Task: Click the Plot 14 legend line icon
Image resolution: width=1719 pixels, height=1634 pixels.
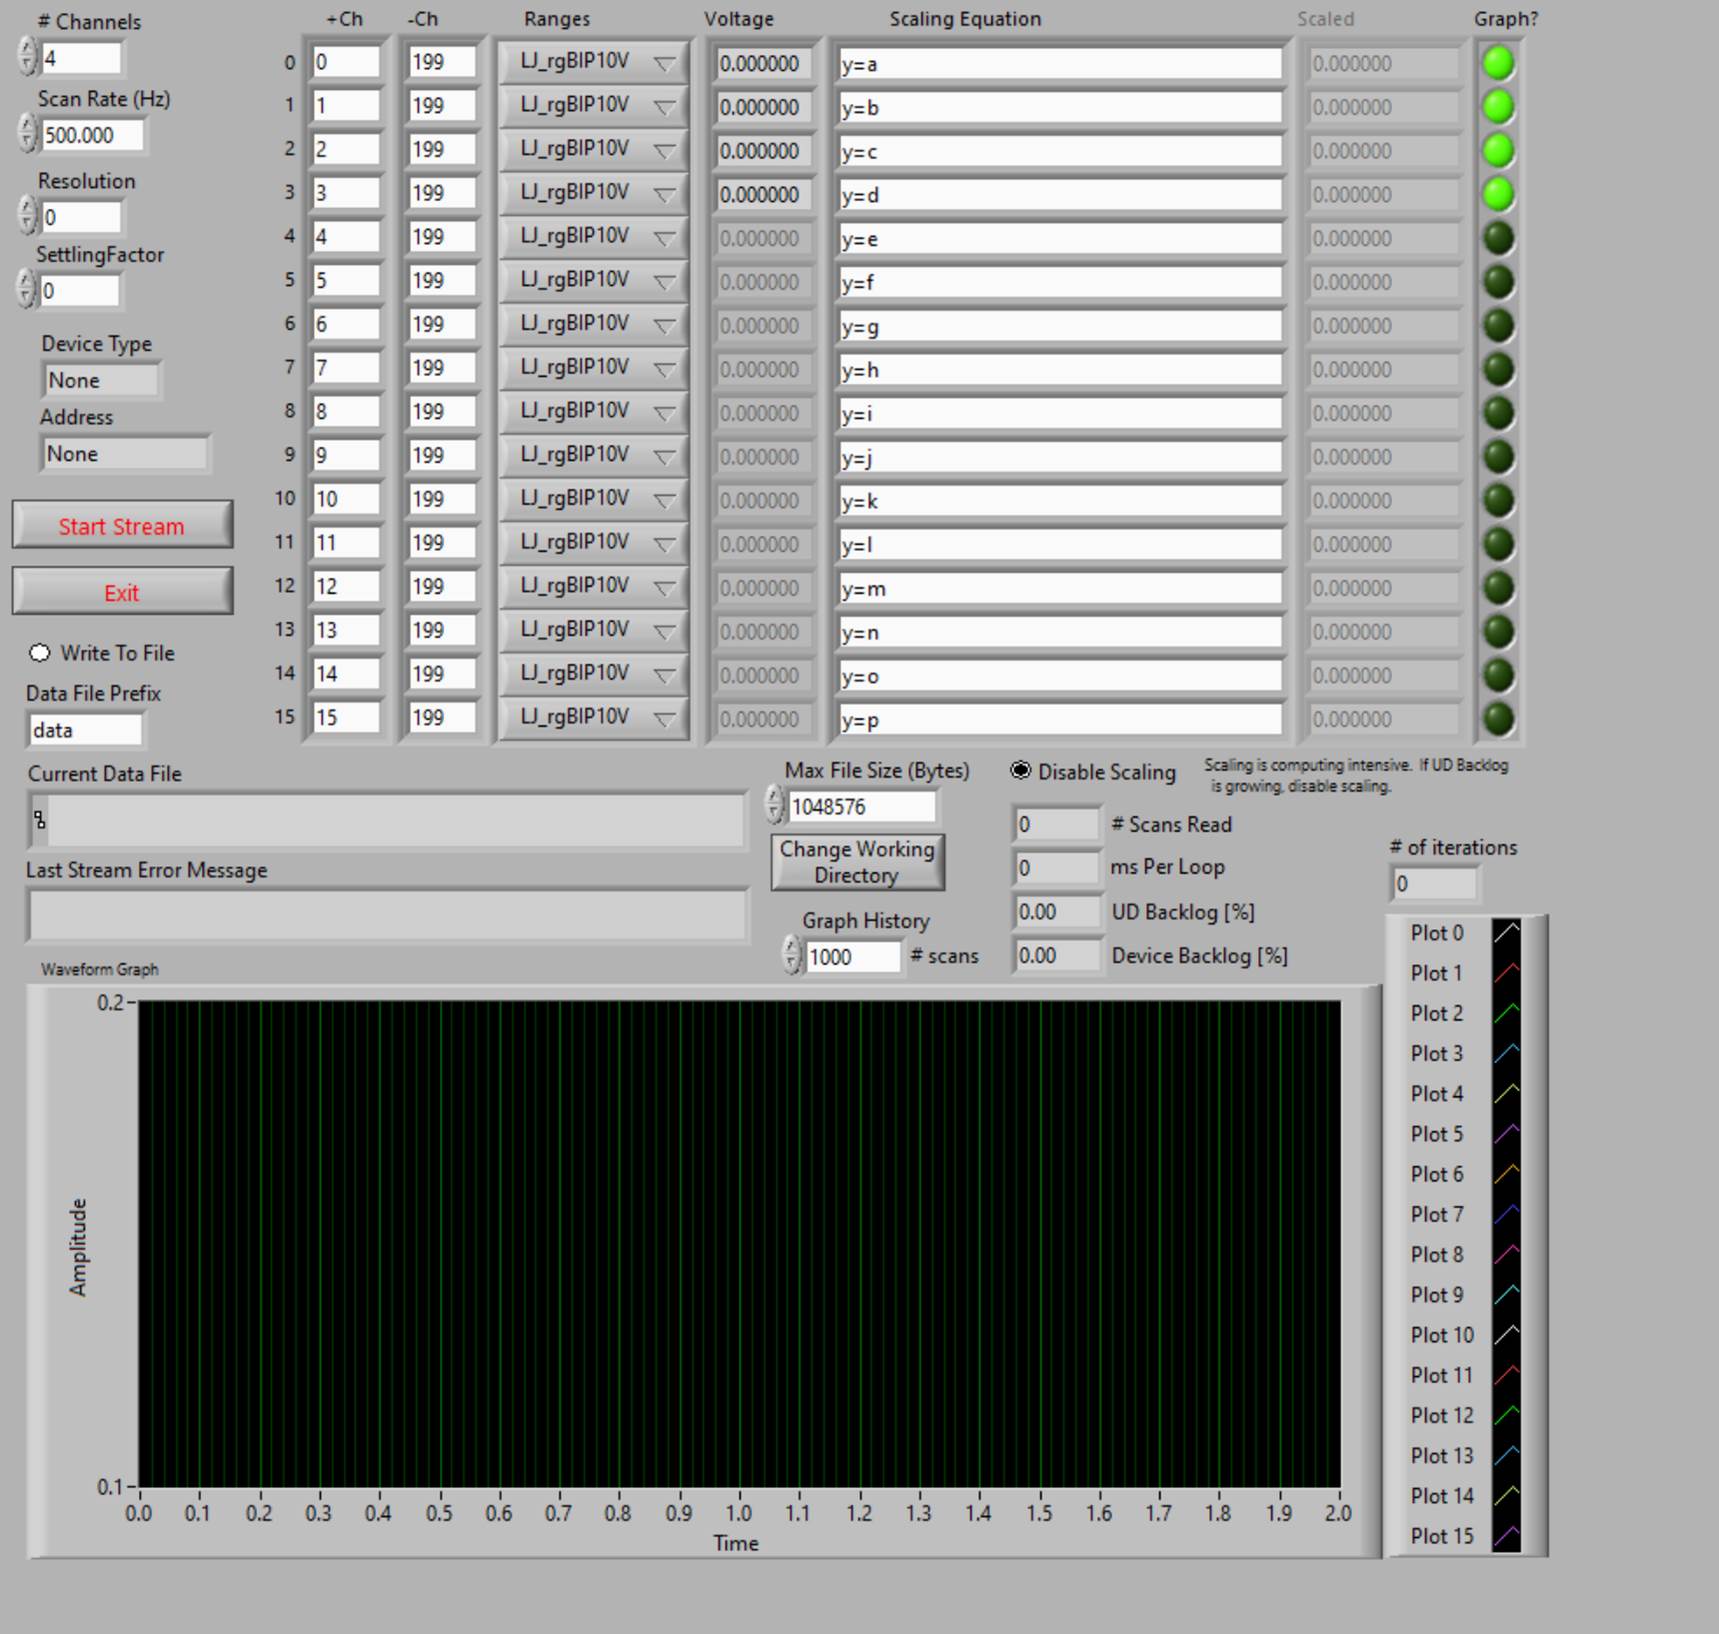Action: pyautogui.click(x=1506, y=1496)
